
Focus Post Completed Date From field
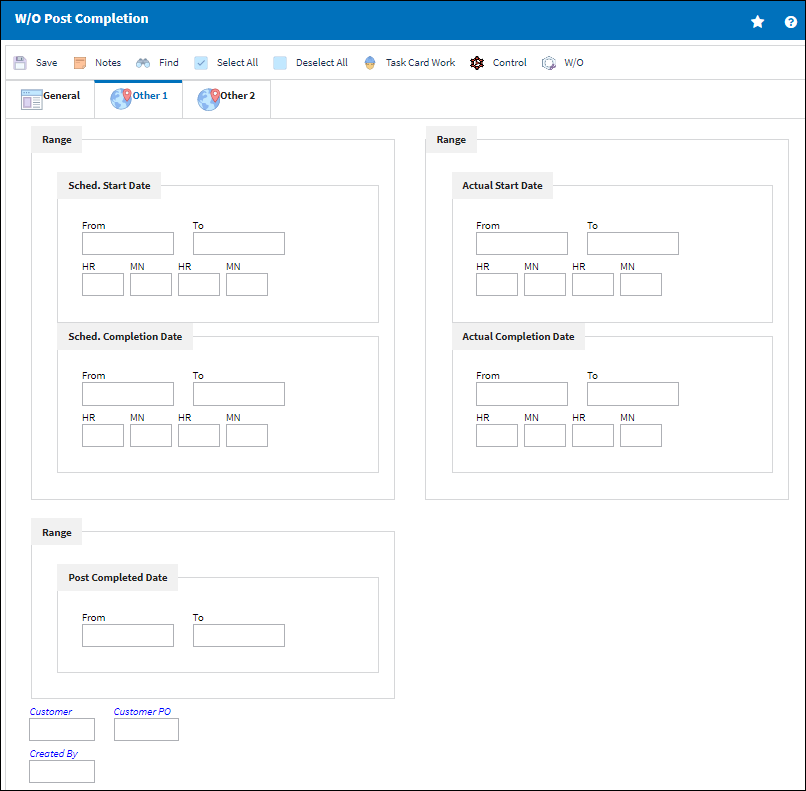(128, 636)
